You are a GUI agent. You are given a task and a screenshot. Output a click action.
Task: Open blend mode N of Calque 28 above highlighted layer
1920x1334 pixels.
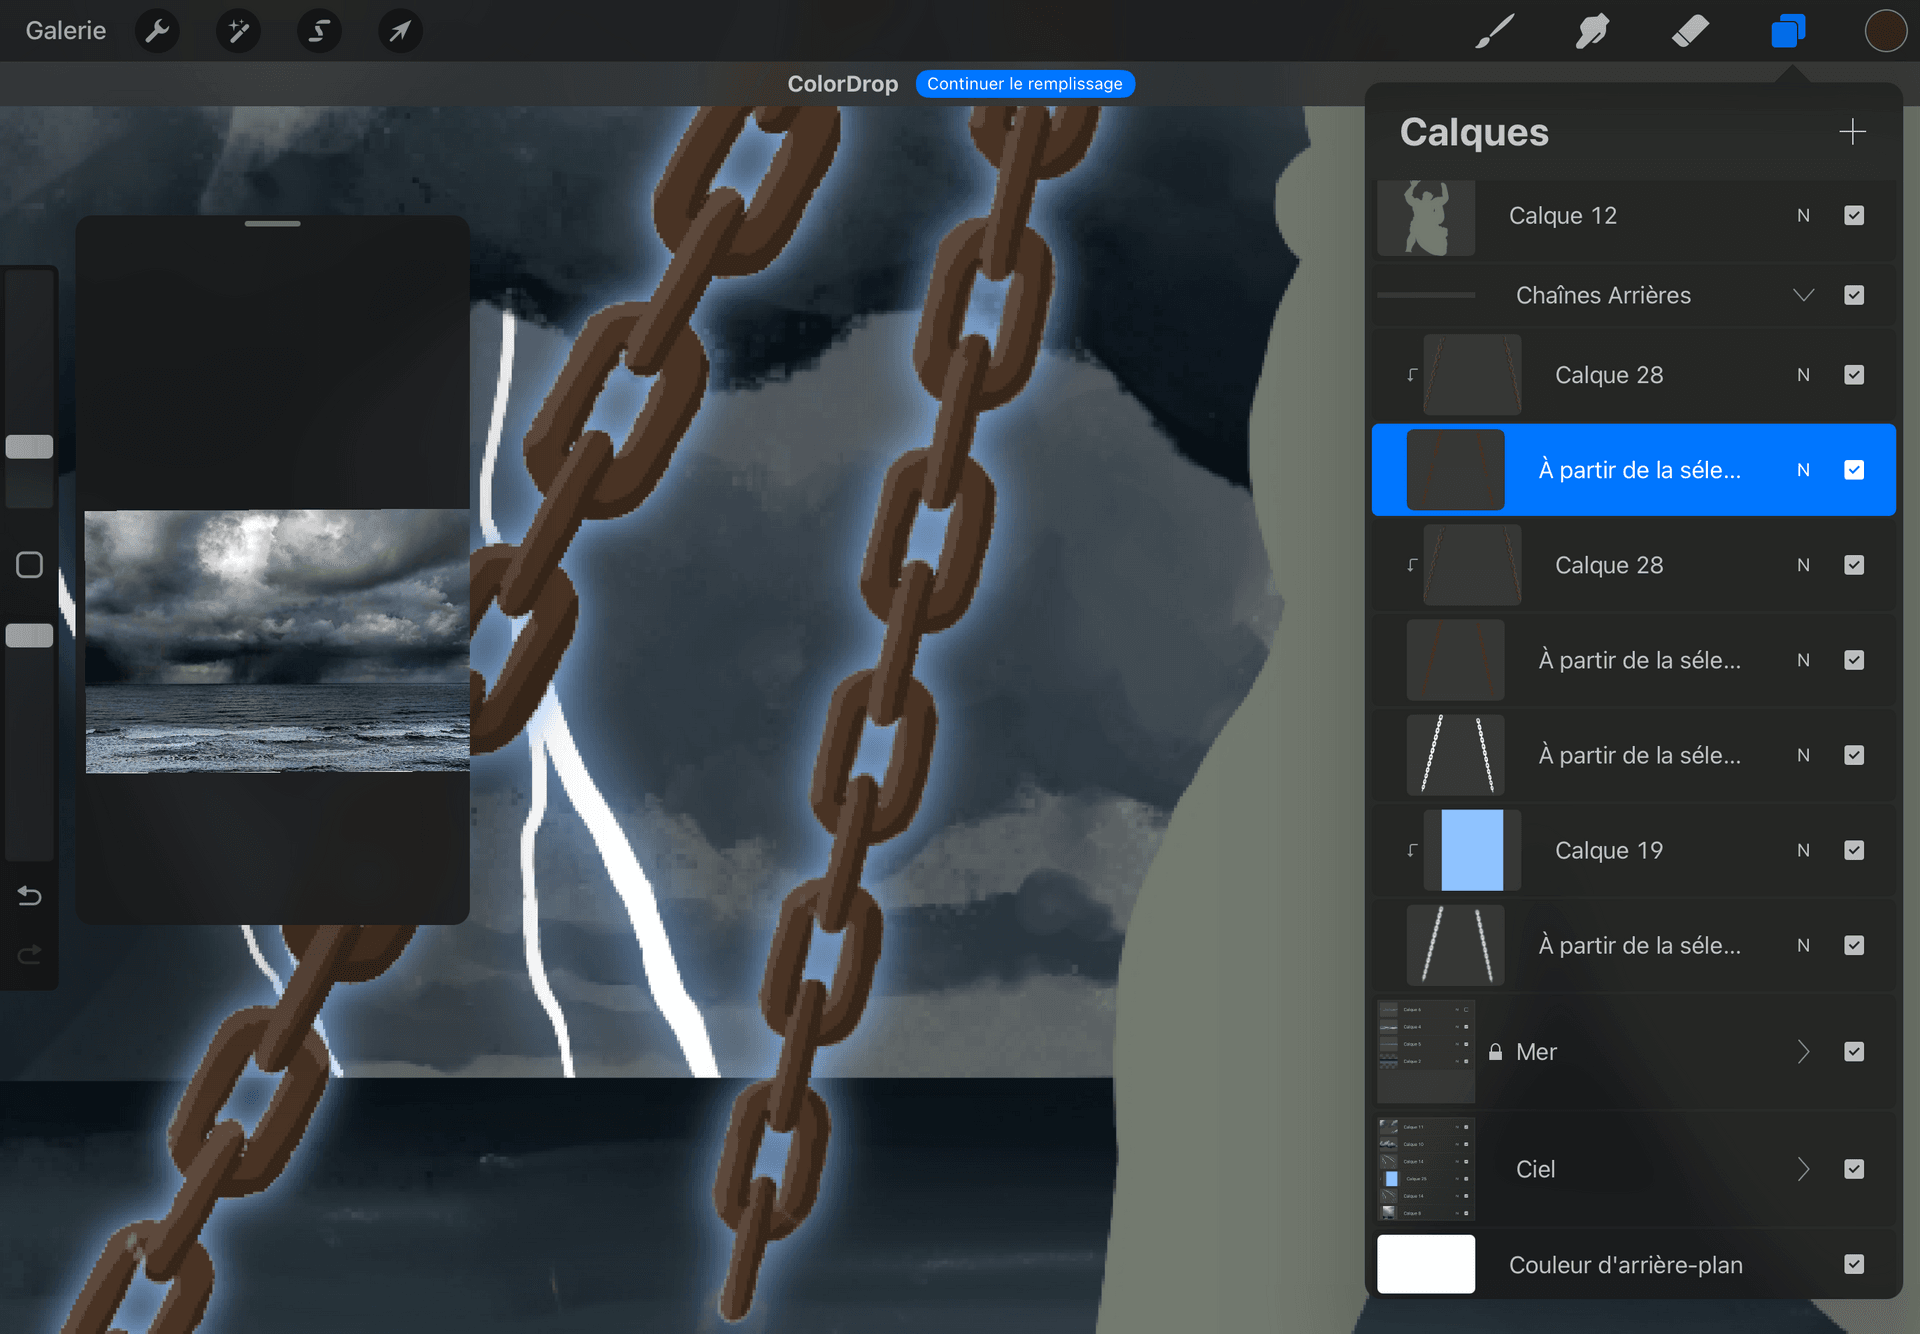click(x=1803, y=375)
